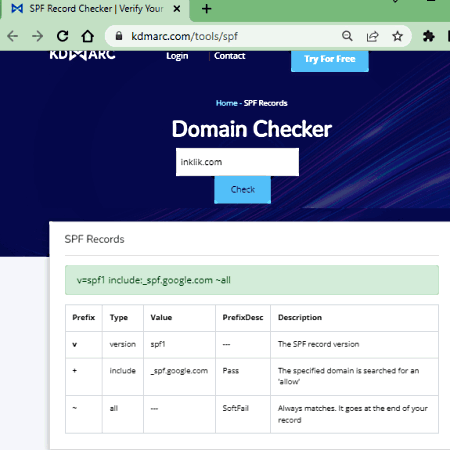Viewport: 450px width, 450px height.
Task: Click Try For Free button
Action: pos(330,60)
